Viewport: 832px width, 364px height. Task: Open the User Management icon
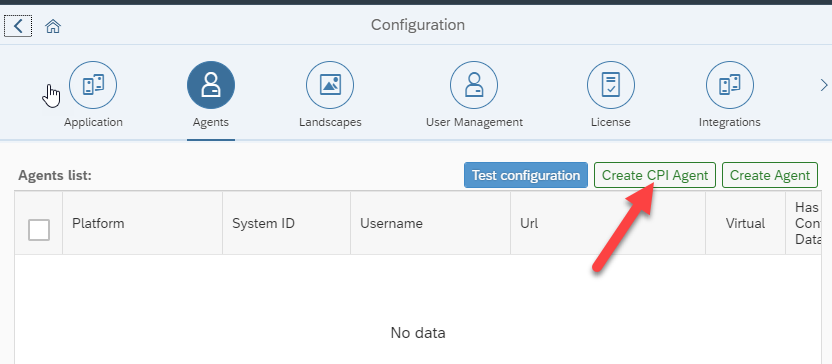474,85
